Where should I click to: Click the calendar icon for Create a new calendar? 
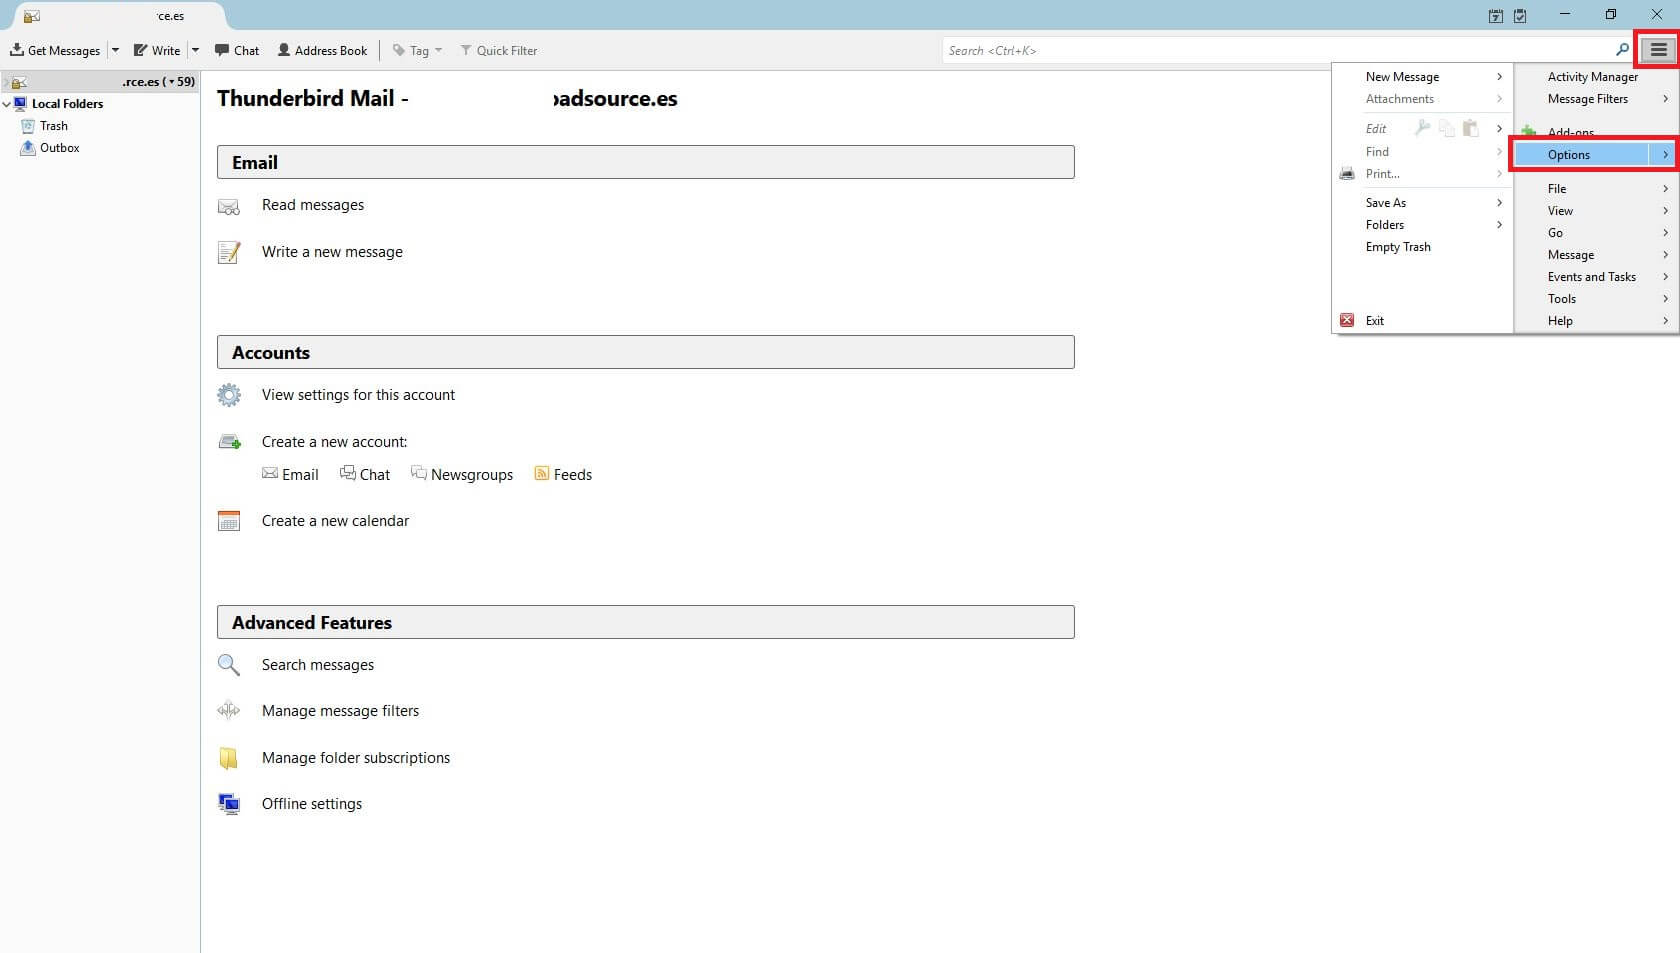(229, 521)
